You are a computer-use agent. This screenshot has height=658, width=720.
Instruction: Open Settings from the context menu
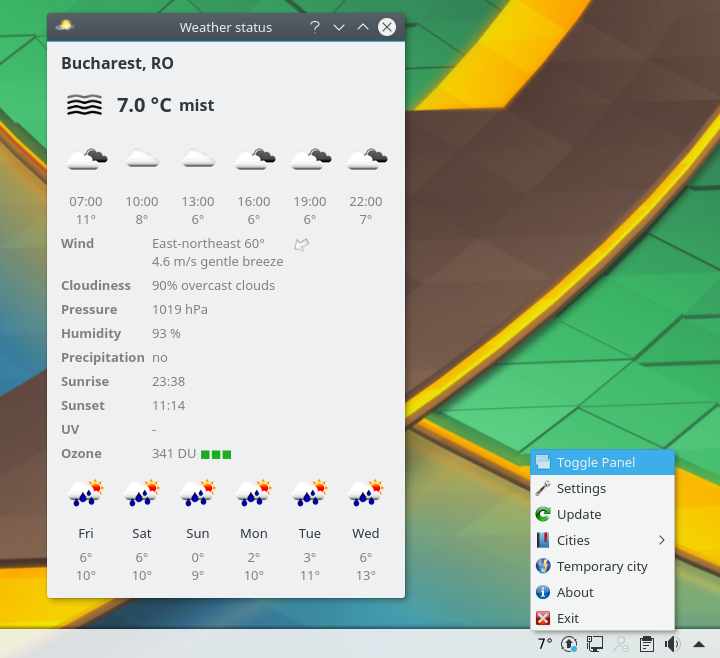click(602, 488)
